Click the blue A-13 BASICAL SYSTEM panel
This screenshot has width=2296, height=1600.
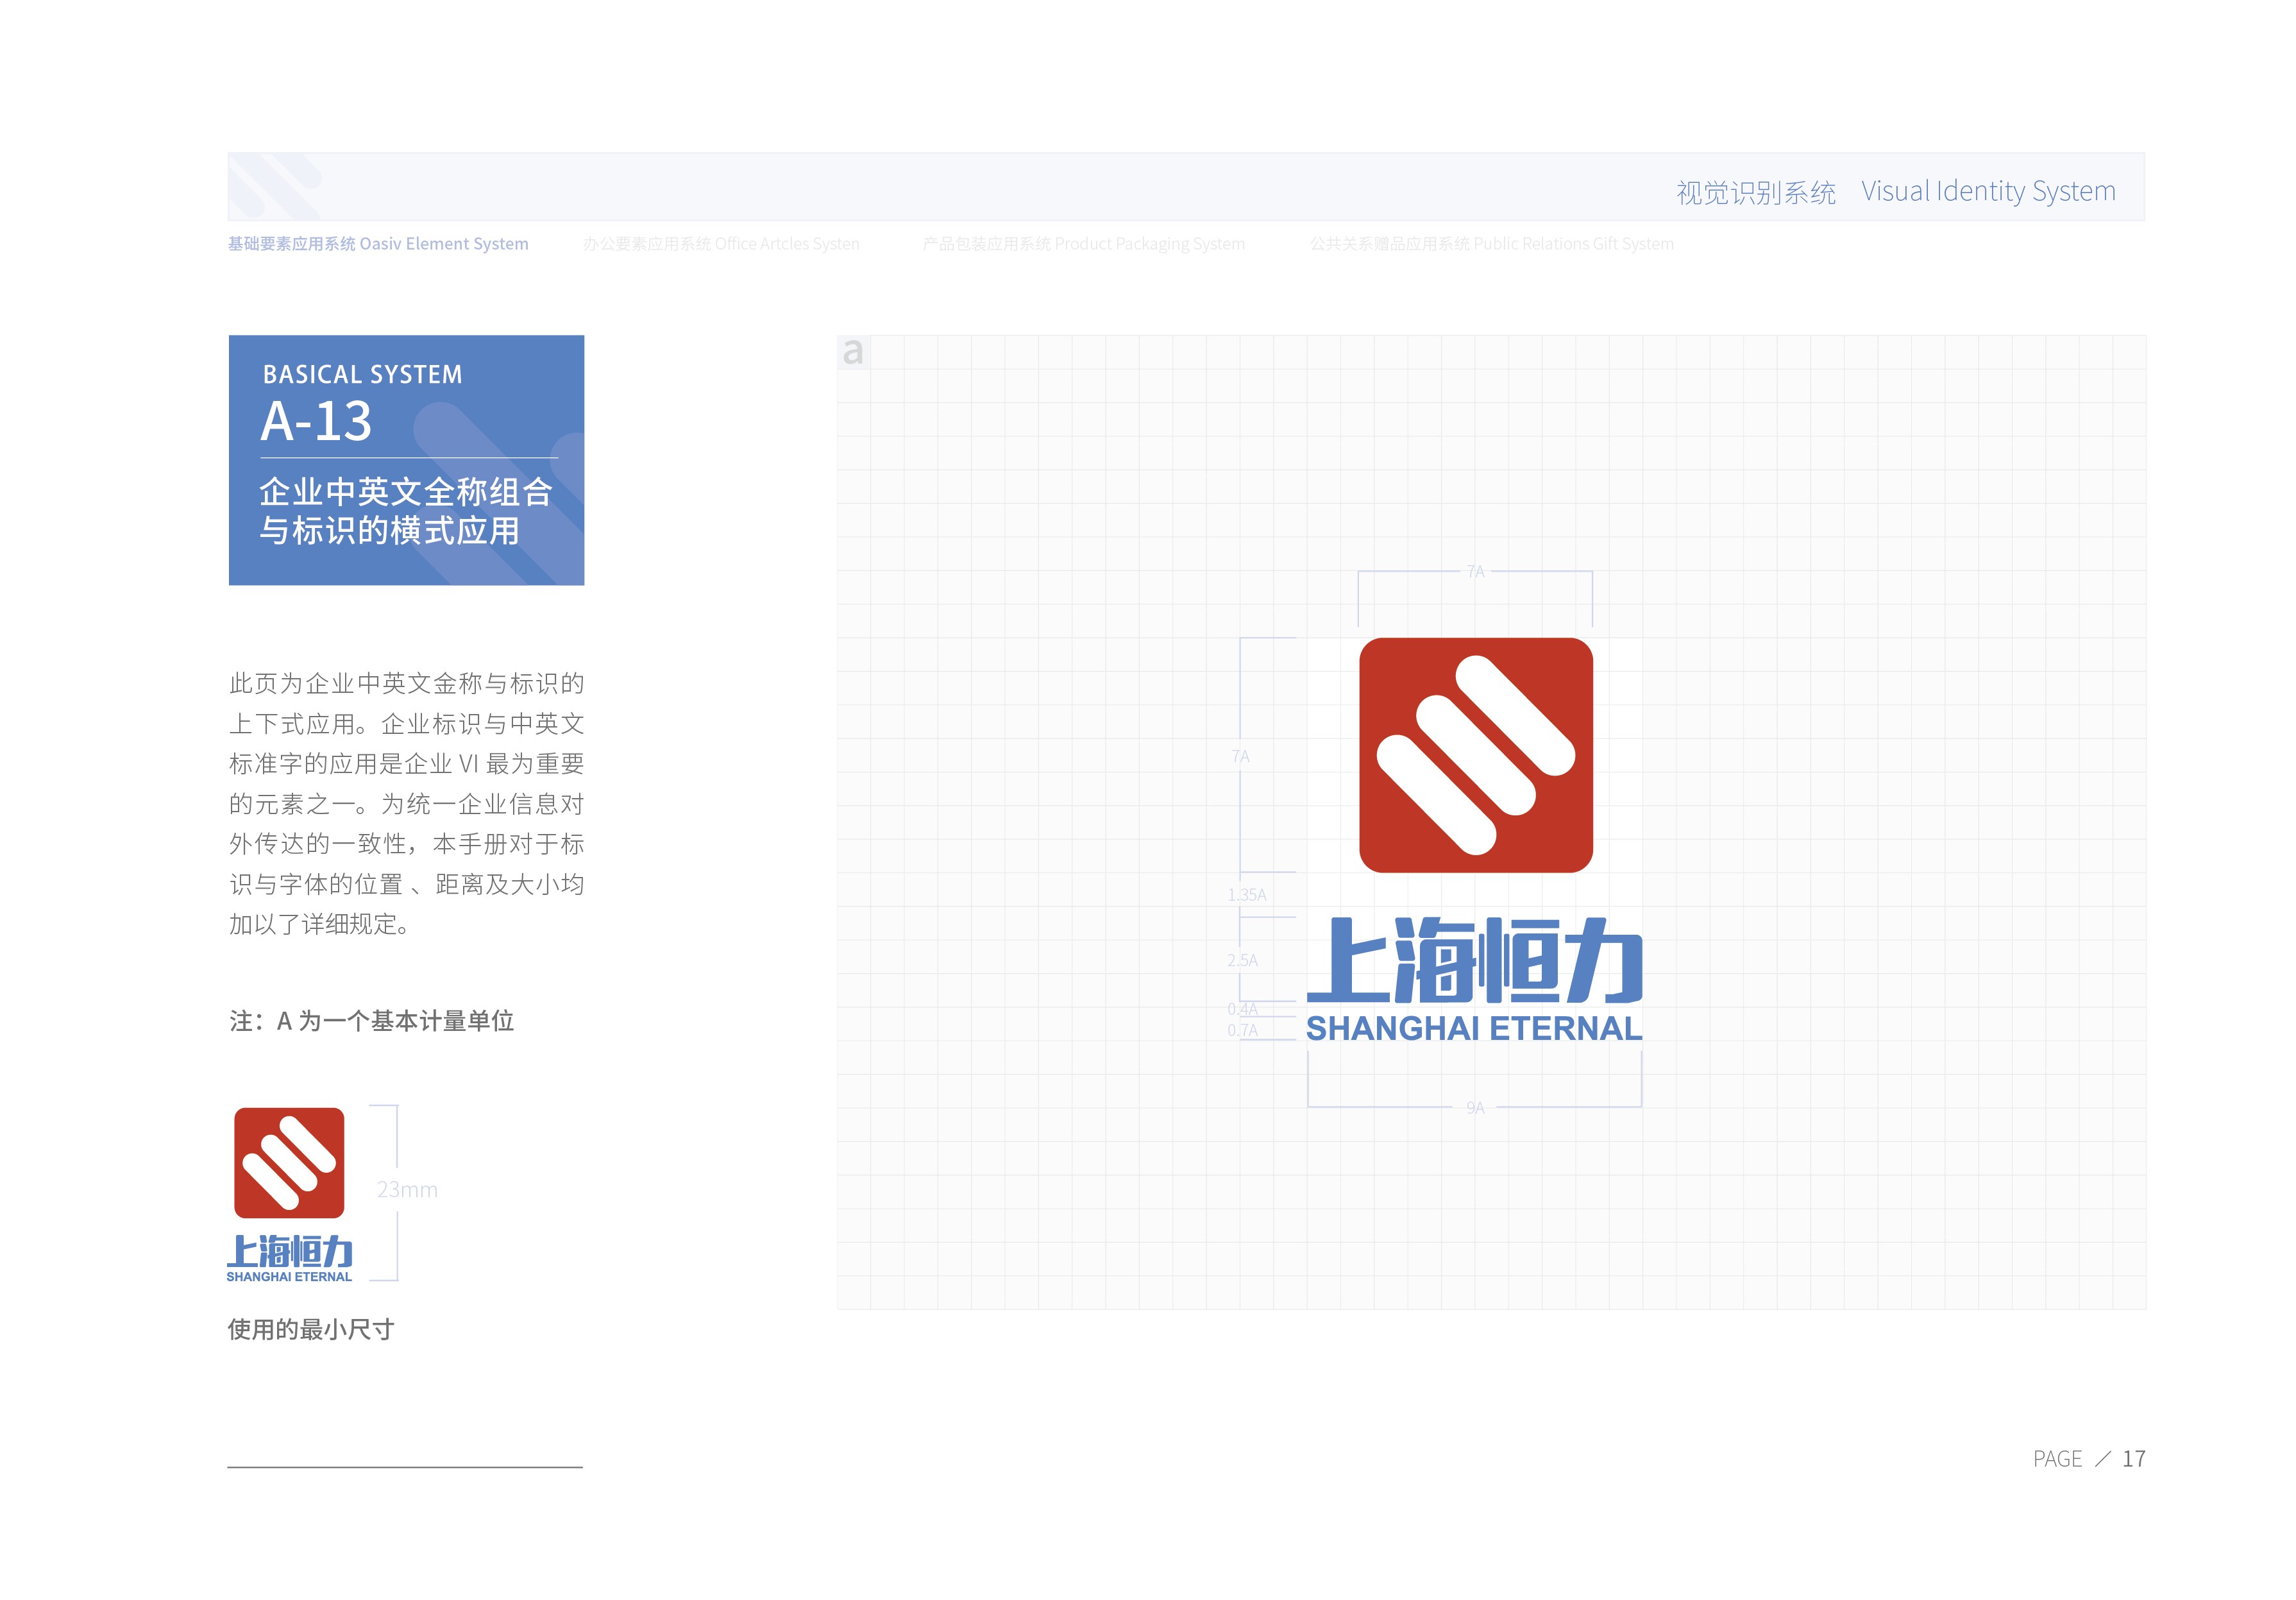[406, 460]
